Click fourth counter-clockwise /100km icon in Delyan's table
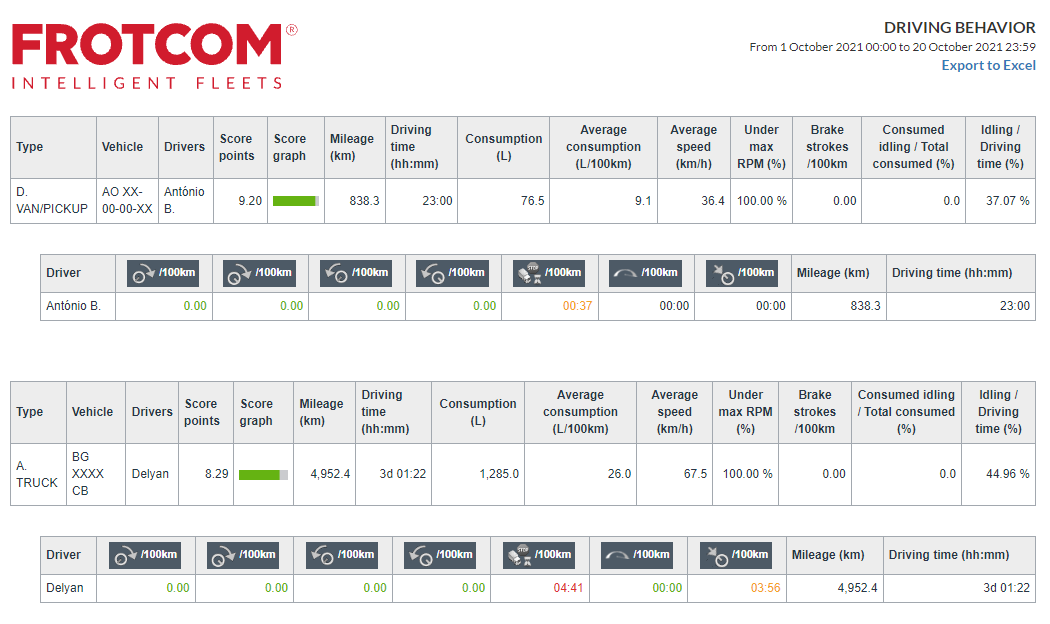Viewport: 1050px width, 624px height. [x=441, y=555]
